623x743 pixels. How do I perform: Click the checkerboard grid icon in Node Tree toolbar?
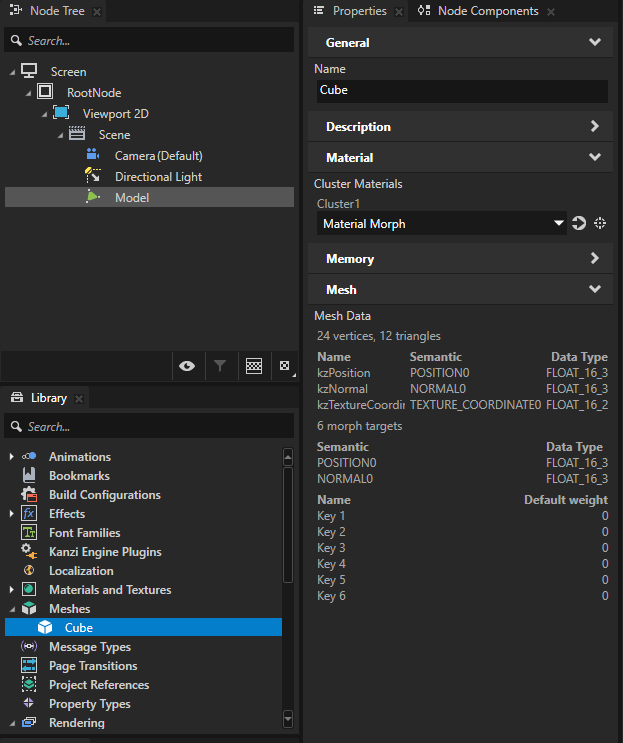(254, 367)
